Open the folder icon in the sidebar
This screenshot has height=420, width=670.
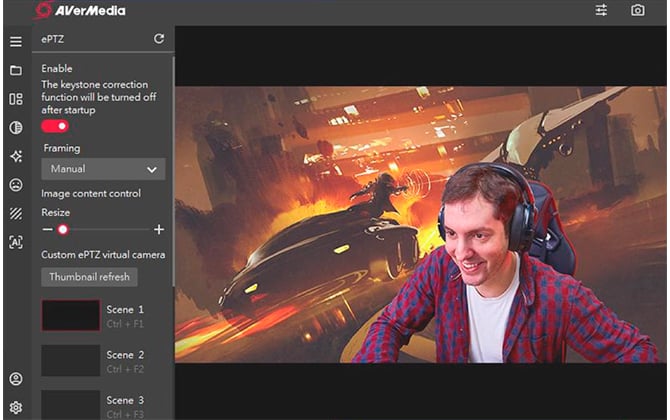point(16,70)
